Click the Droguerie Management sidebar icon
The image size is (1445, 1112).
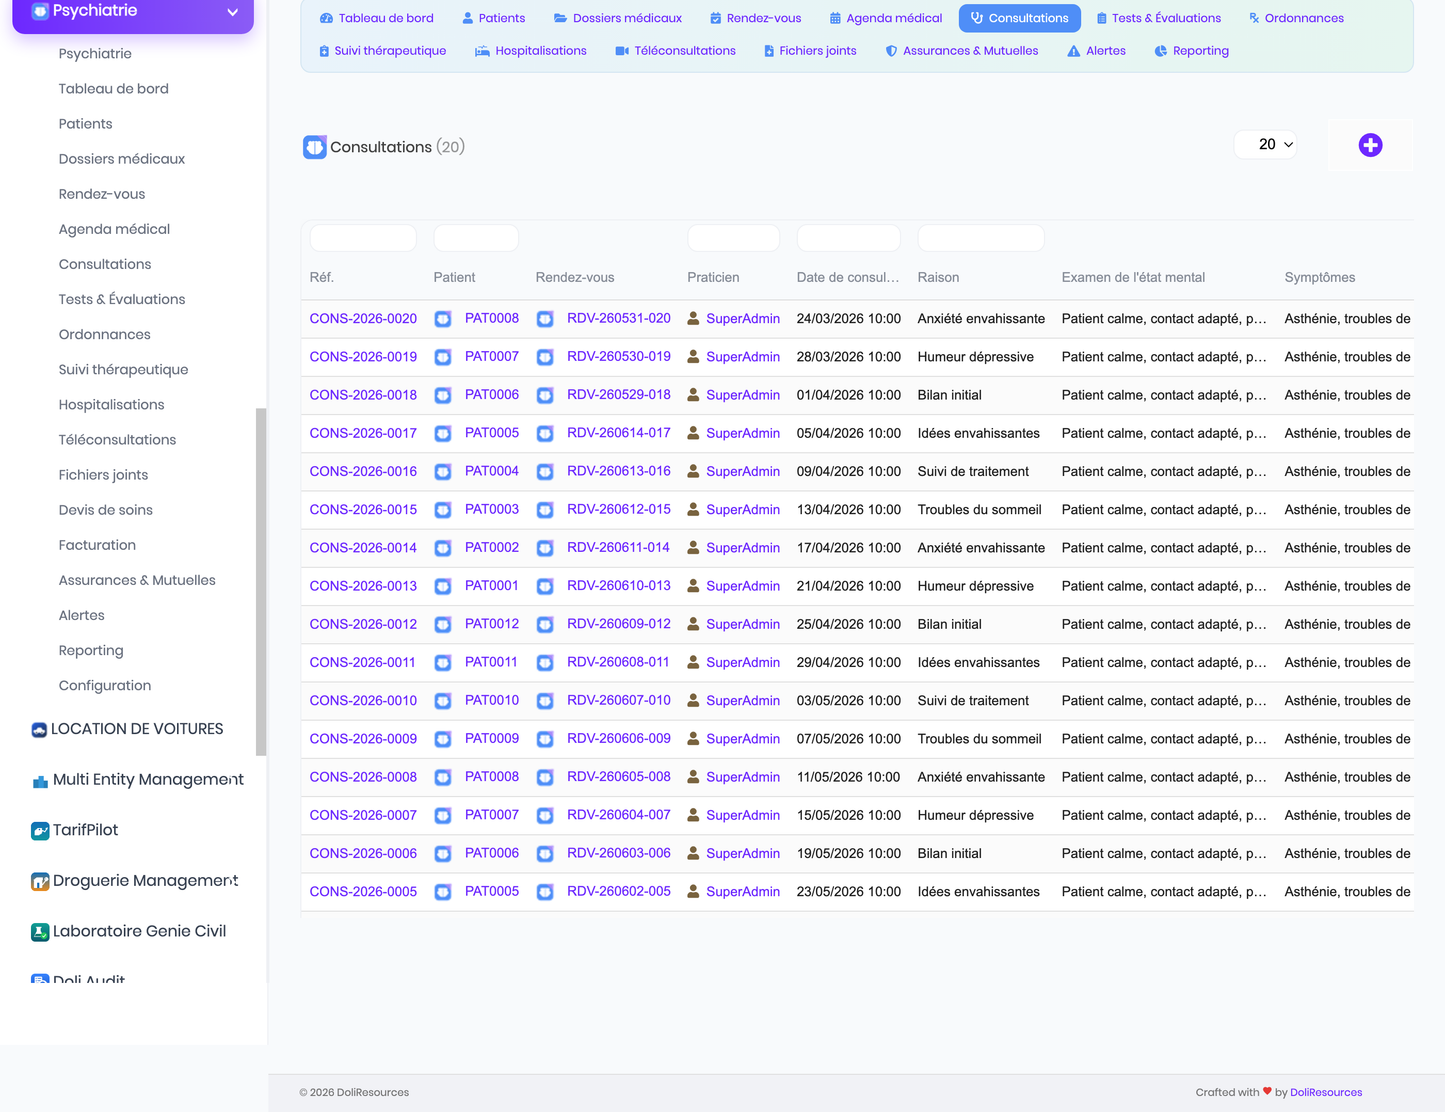point(40,881)
